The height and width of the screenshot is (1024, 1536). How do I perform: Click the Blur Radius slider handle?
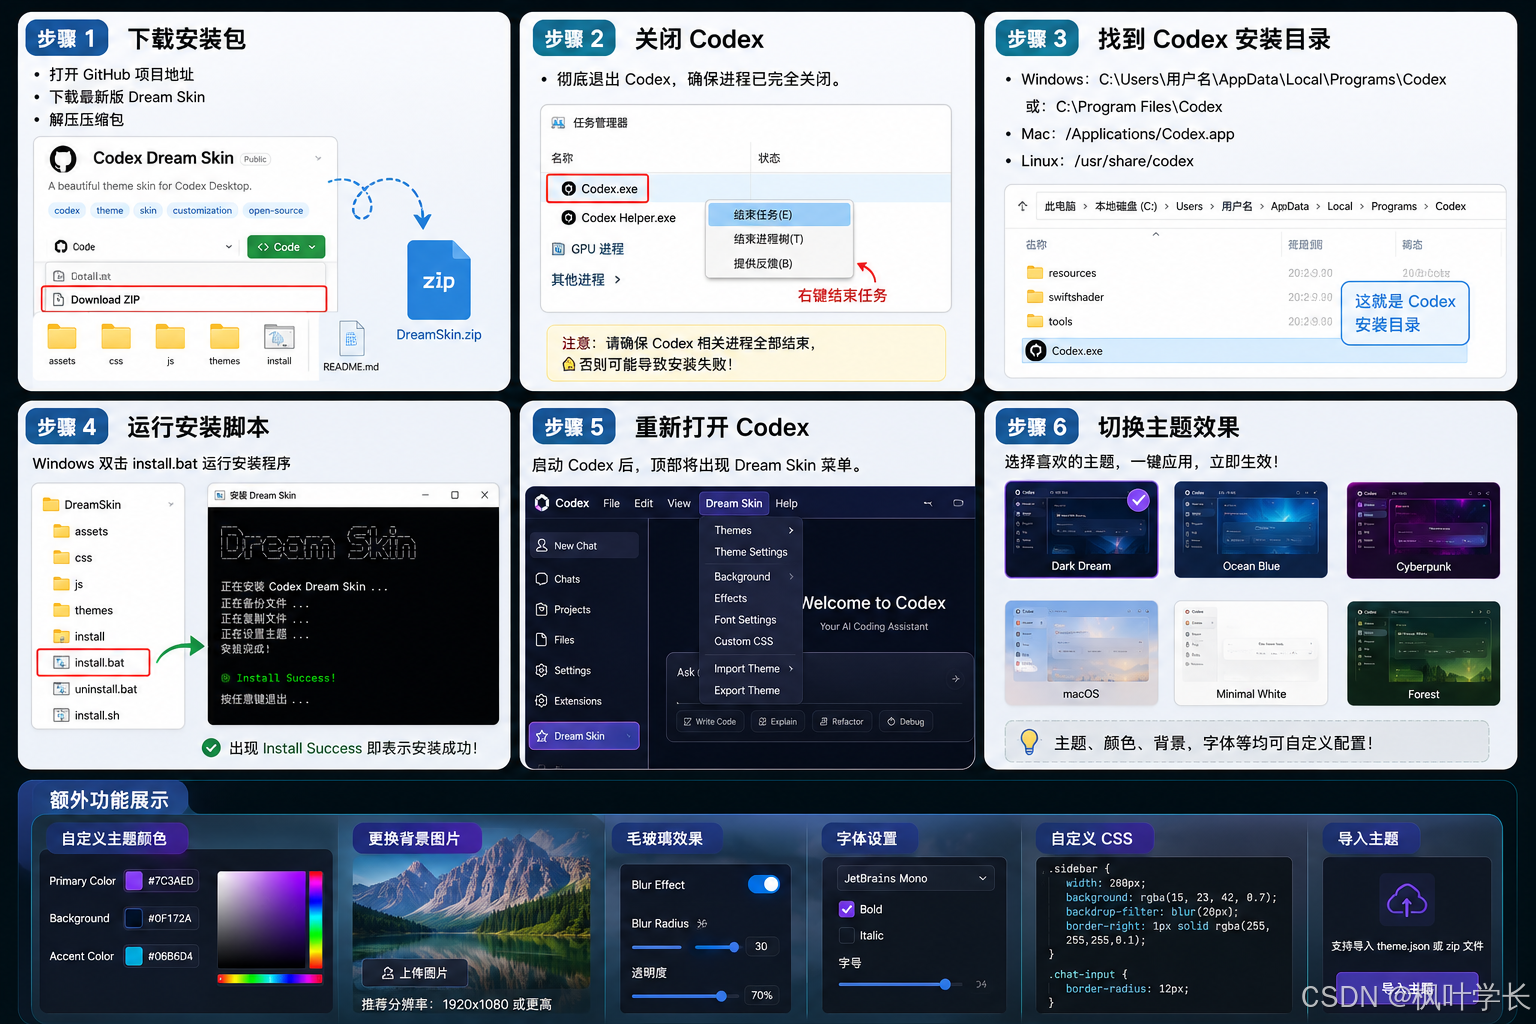coord(734,947)
